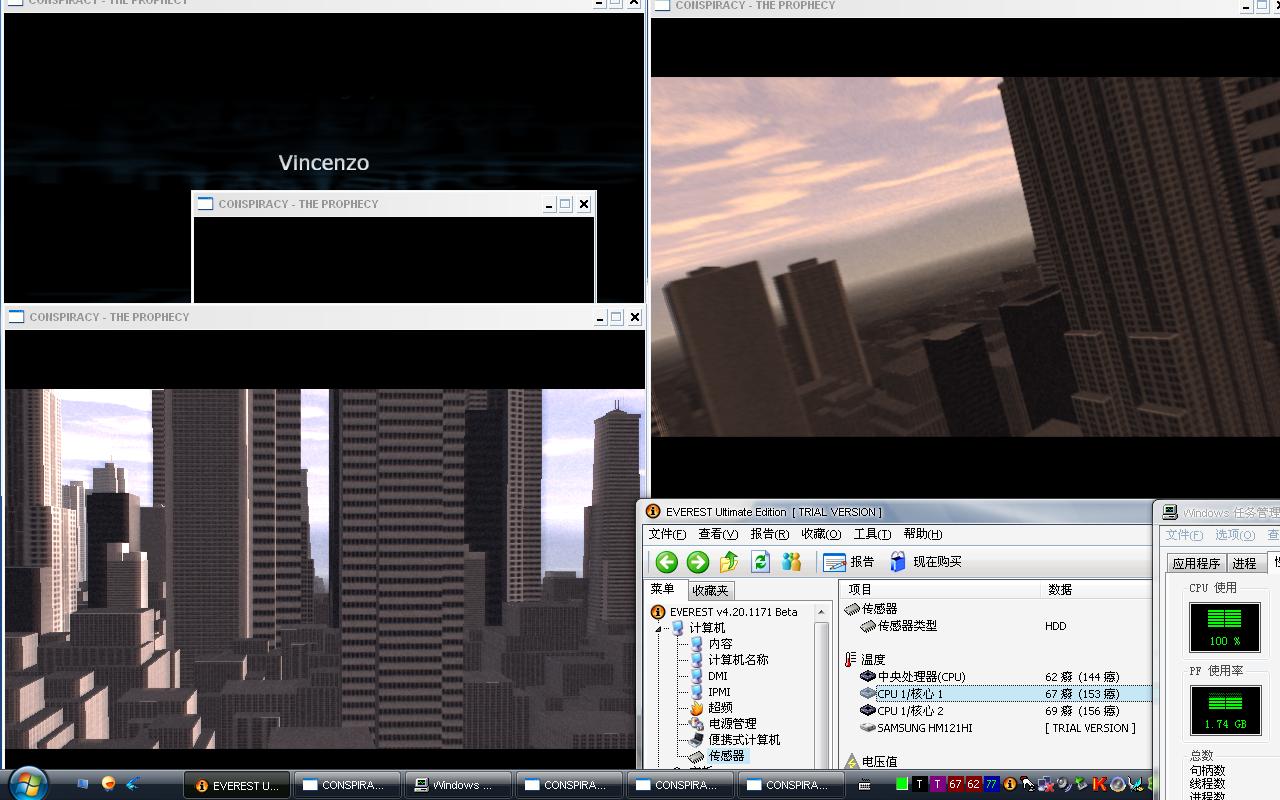Click the EVEREST forward navigation arrow
The image size is (1280, 800).
(x=698, y=562)
